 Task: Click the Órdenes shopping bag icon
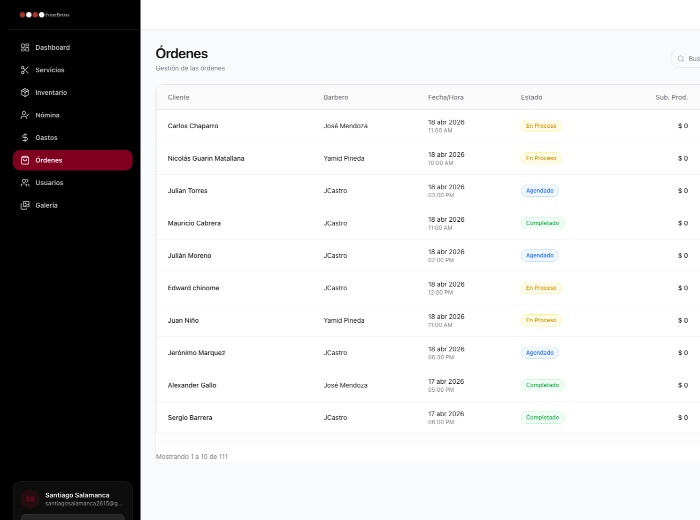coord(25,160)
